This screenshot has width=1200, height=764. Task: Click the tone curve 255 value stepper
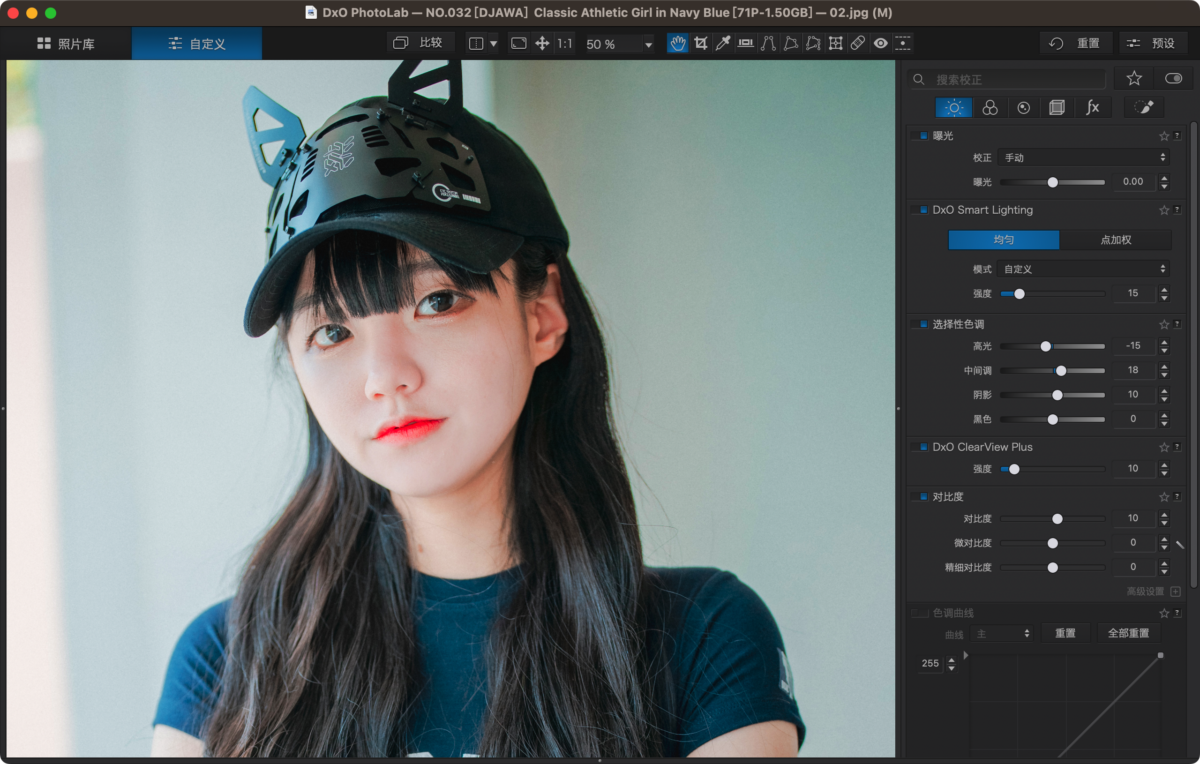(951, 663)
